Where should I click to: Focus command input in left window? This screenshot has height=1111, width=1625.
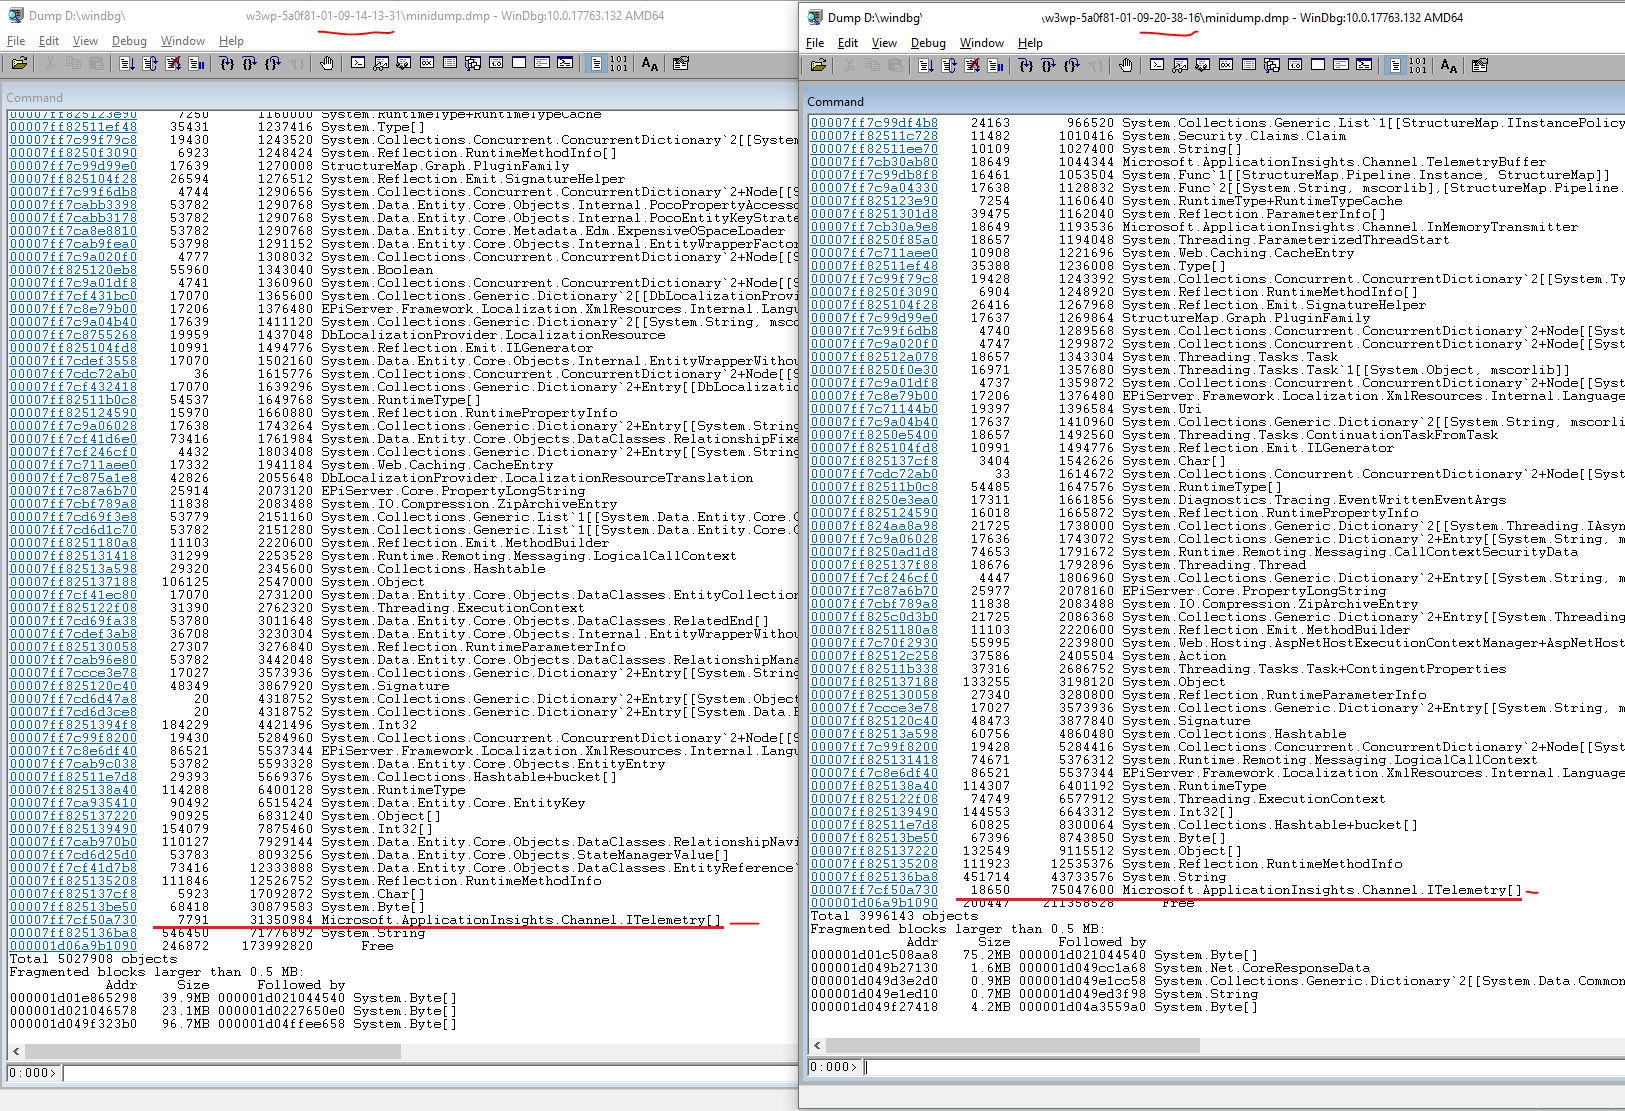430,1073
